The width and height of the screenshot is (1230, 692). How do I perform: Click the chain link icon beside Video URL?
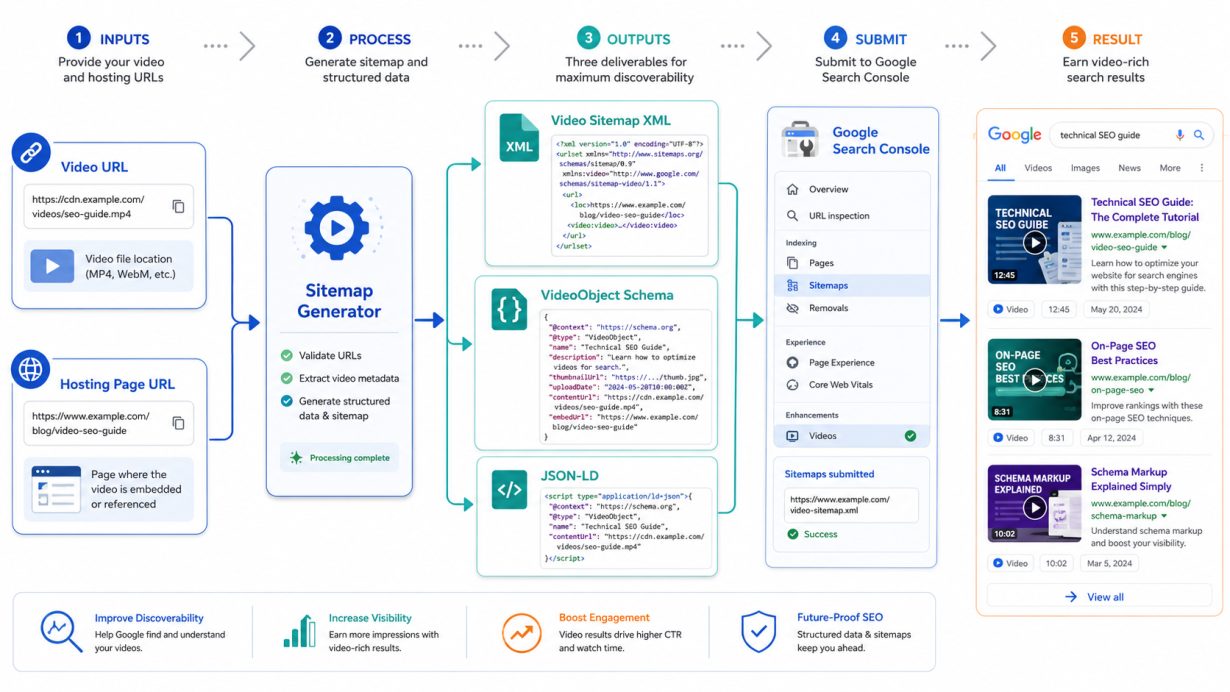(x=31, y=153)
